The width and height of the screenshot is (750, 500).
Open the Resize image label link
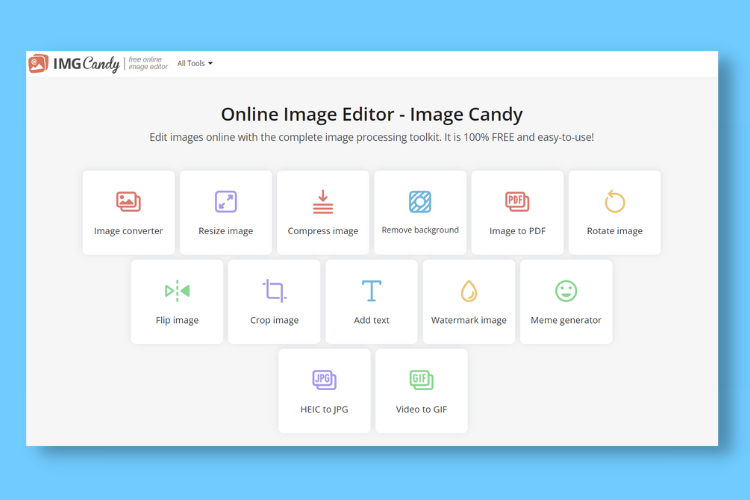click(x=226, y=231)
